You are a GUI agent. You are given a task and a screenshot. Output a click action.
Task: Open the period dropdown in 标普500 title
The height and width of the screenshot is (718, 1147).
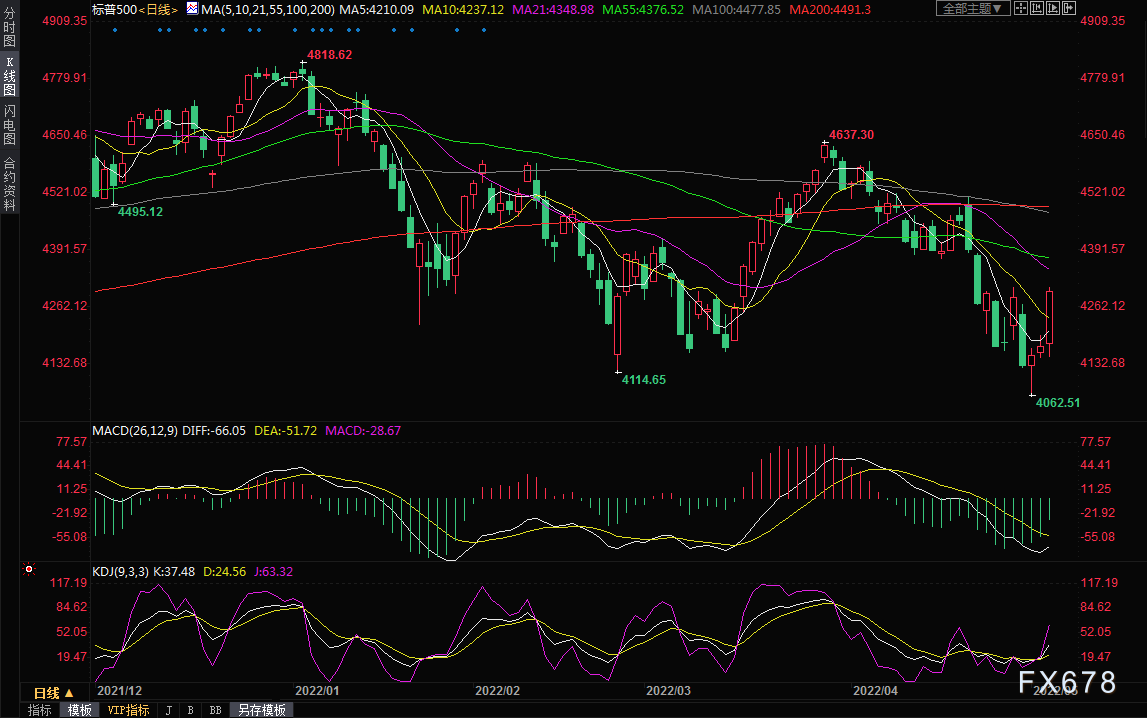[x=156, y=9]
